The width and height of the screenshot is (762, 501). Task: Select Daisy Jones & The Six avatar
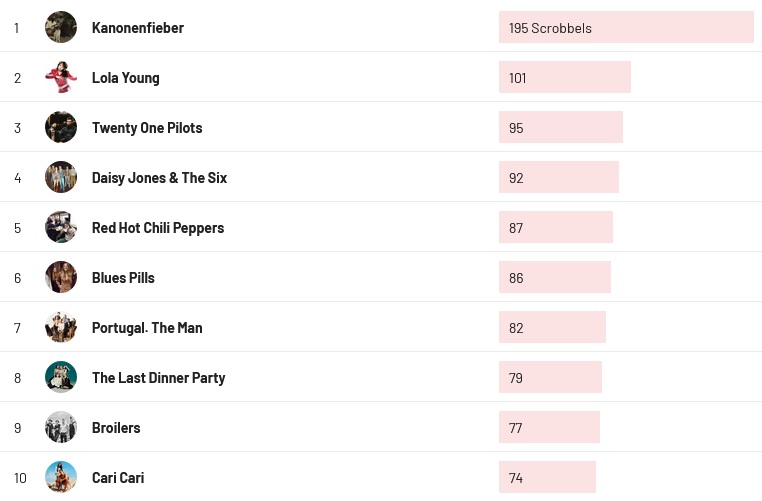[61, 177]
